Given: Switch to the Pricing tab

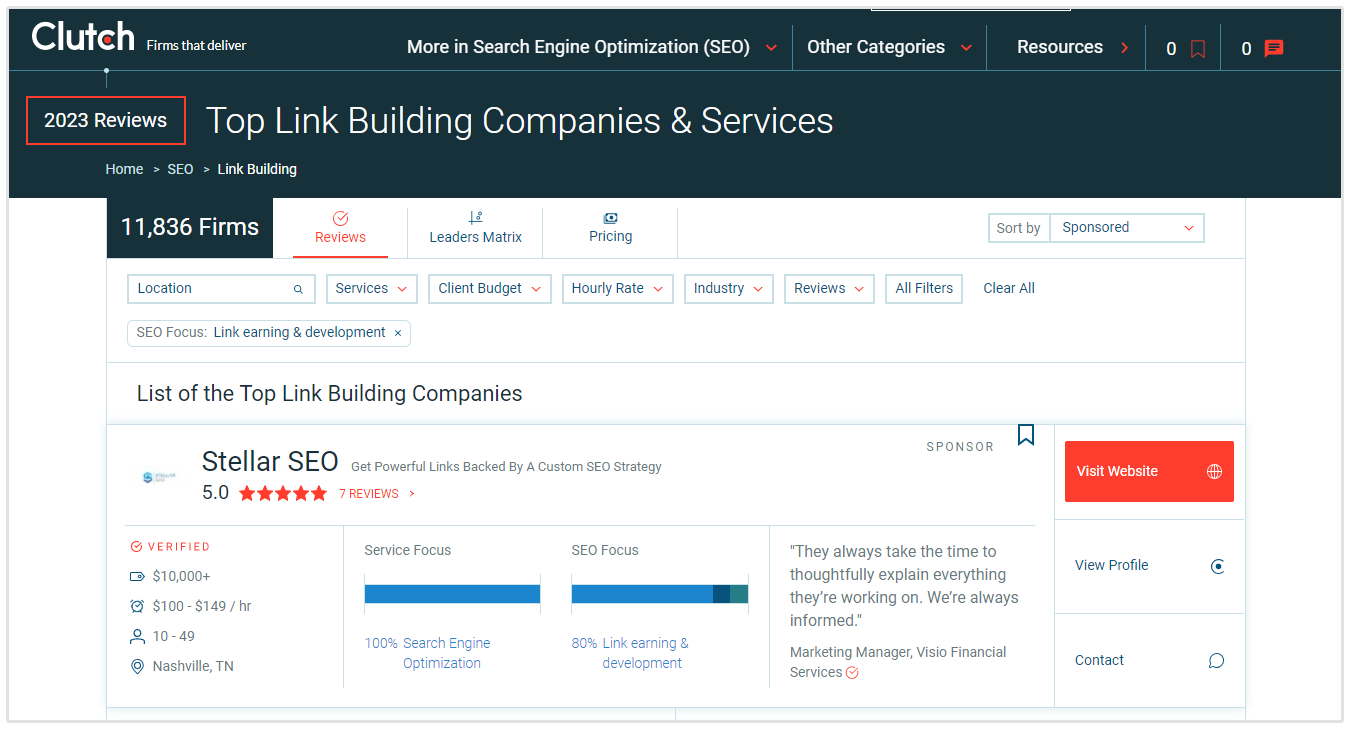Looking at the screenshot, I should pyautogui.click(x=610, y=228).
